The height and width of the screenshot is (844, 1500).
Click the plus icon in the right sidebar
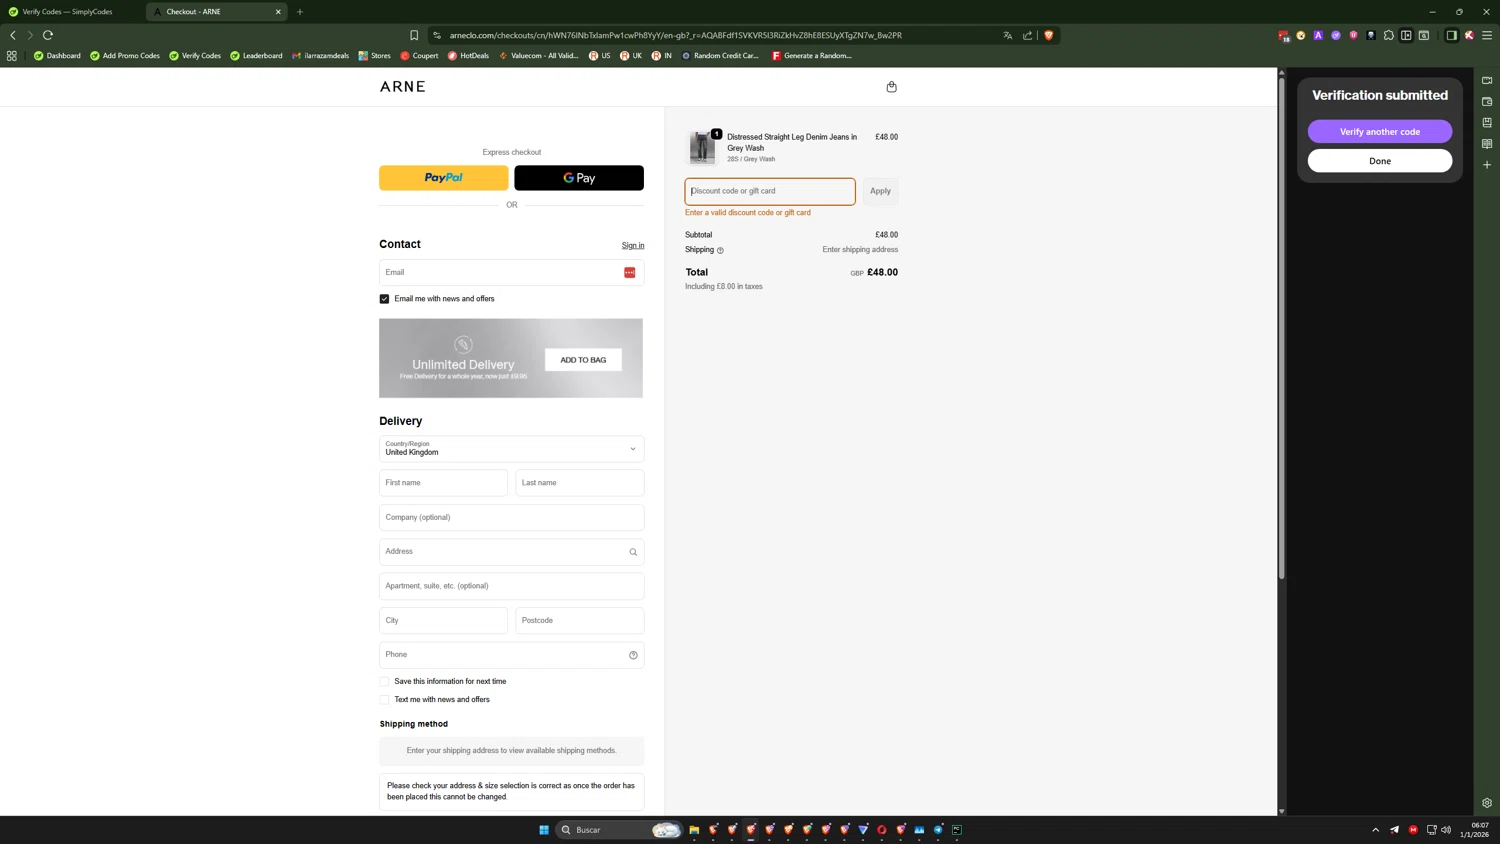[x=1487, y=165]
